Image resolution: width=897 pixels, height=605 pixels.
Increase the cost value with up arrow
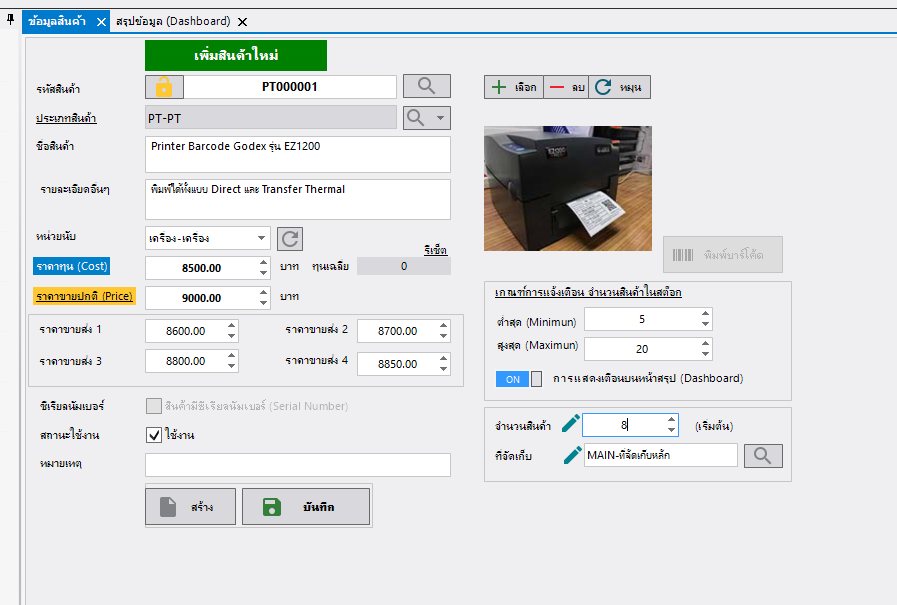coord(263,262)
